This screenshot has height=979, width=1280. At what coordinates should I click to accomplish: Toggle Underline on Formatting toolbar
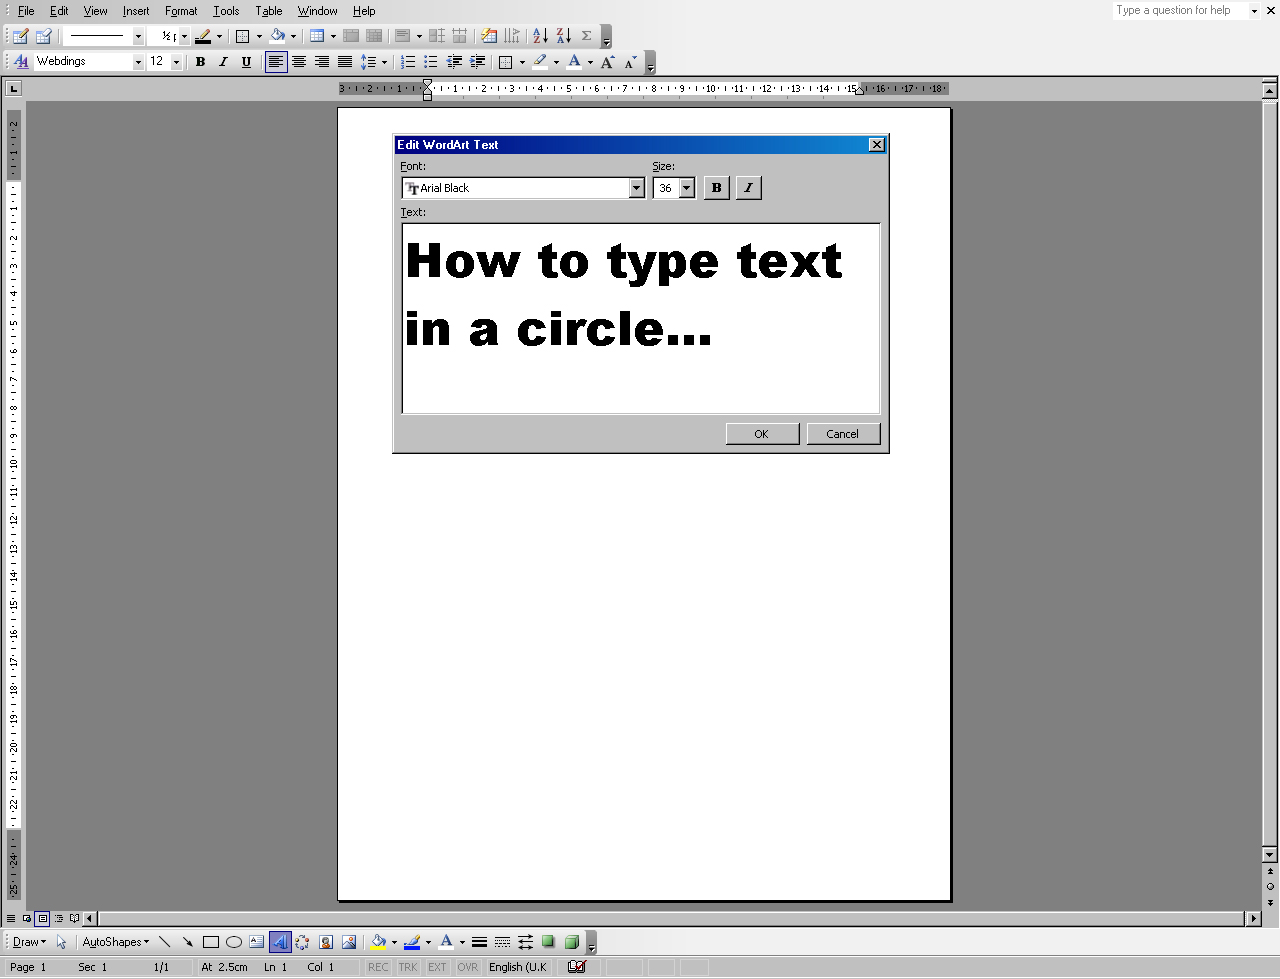tap(246, 62)
